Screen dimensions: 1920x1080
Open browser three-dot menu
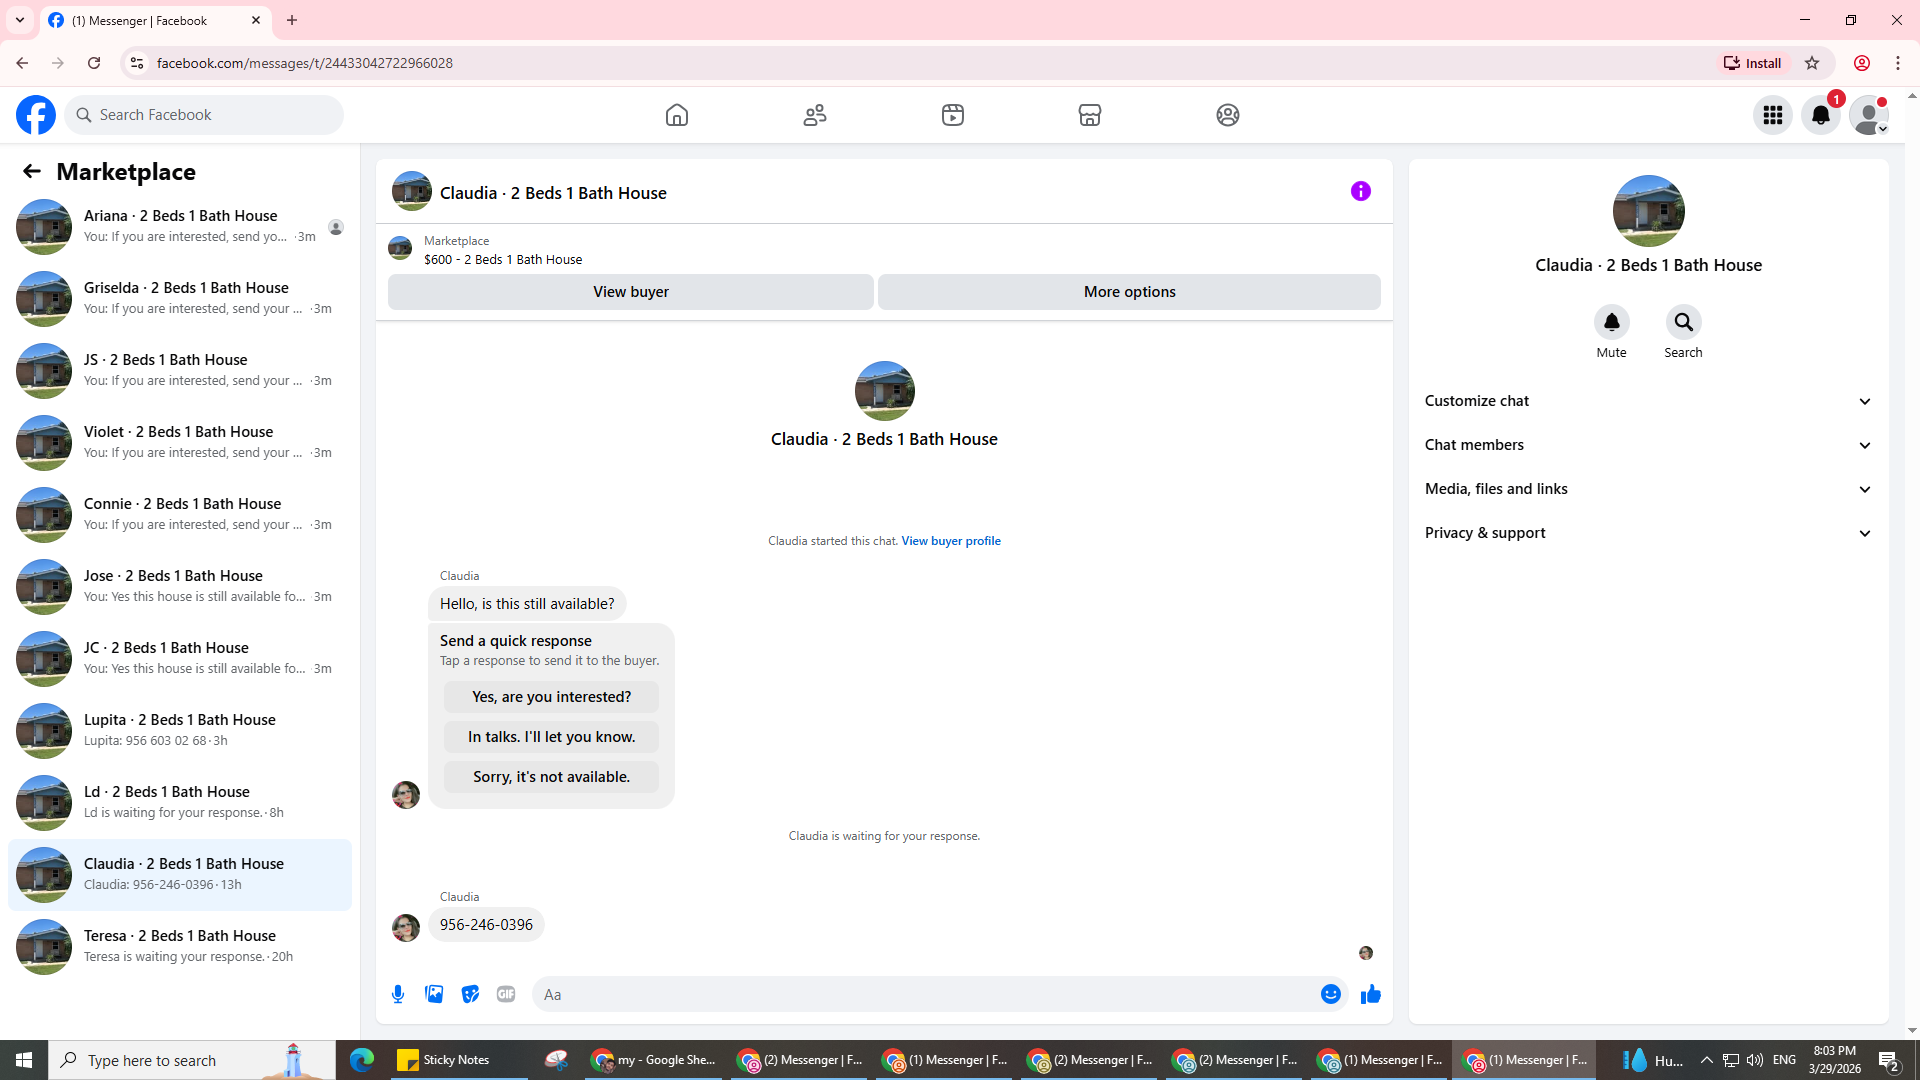pyautogui.click(x=1898, y=63)
